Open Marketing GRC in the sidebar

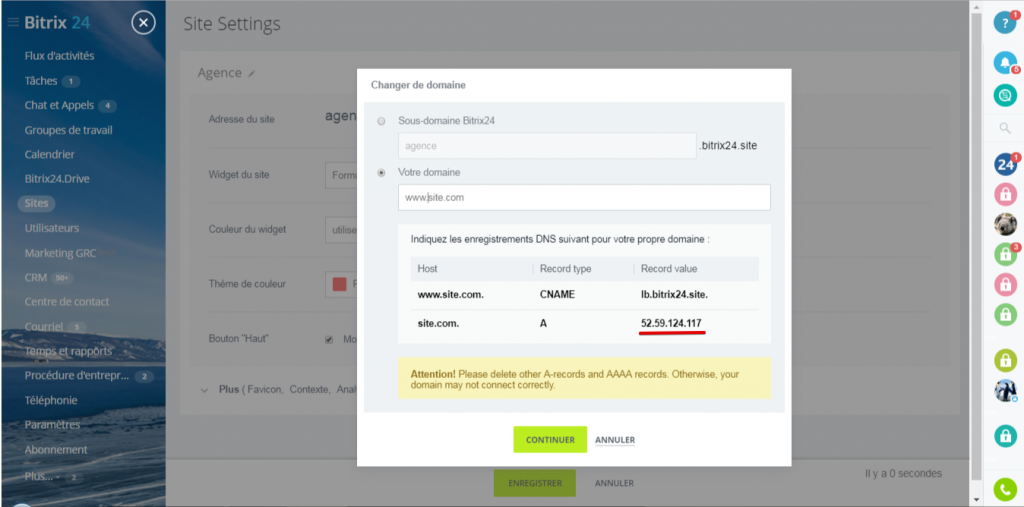(x=60, y=253)
